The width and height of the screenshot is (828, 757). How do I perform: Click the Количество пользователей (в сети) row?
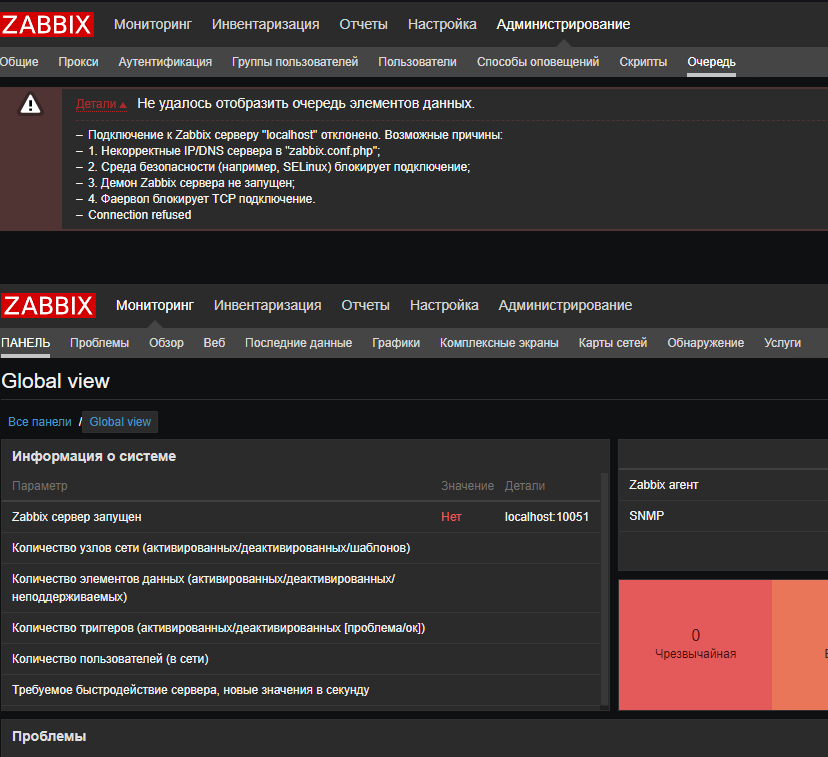pyautogui.click(x=301, y=659)
